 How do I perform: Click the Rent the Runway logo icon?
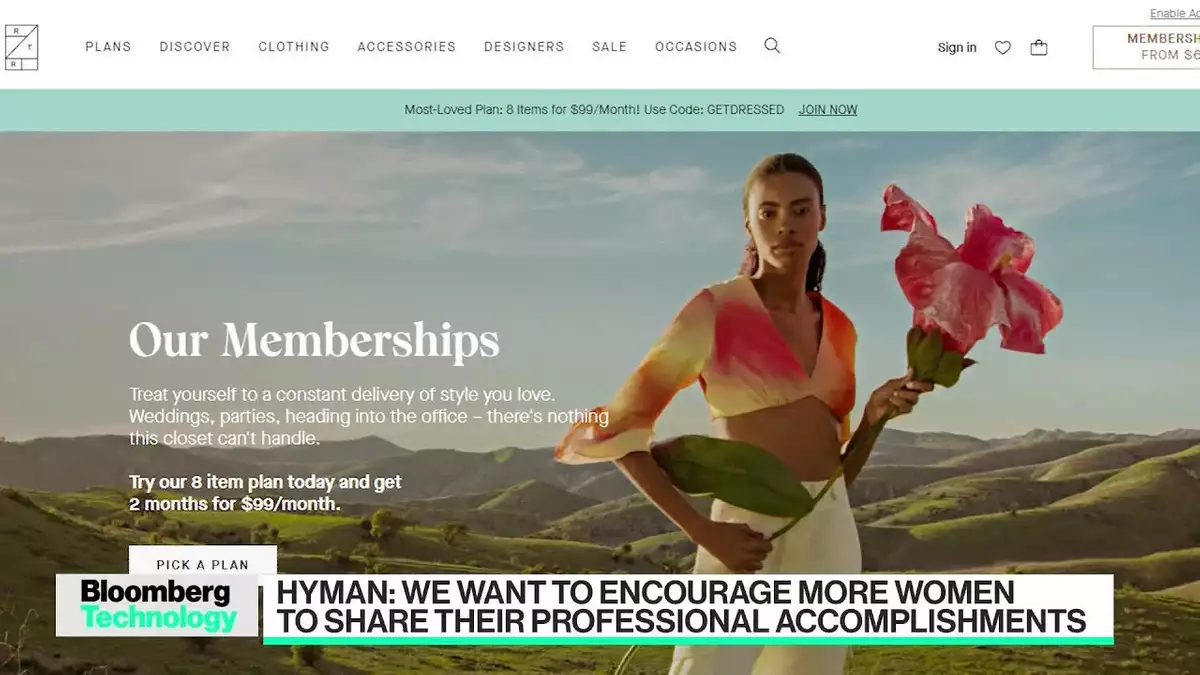click(21, 47)
